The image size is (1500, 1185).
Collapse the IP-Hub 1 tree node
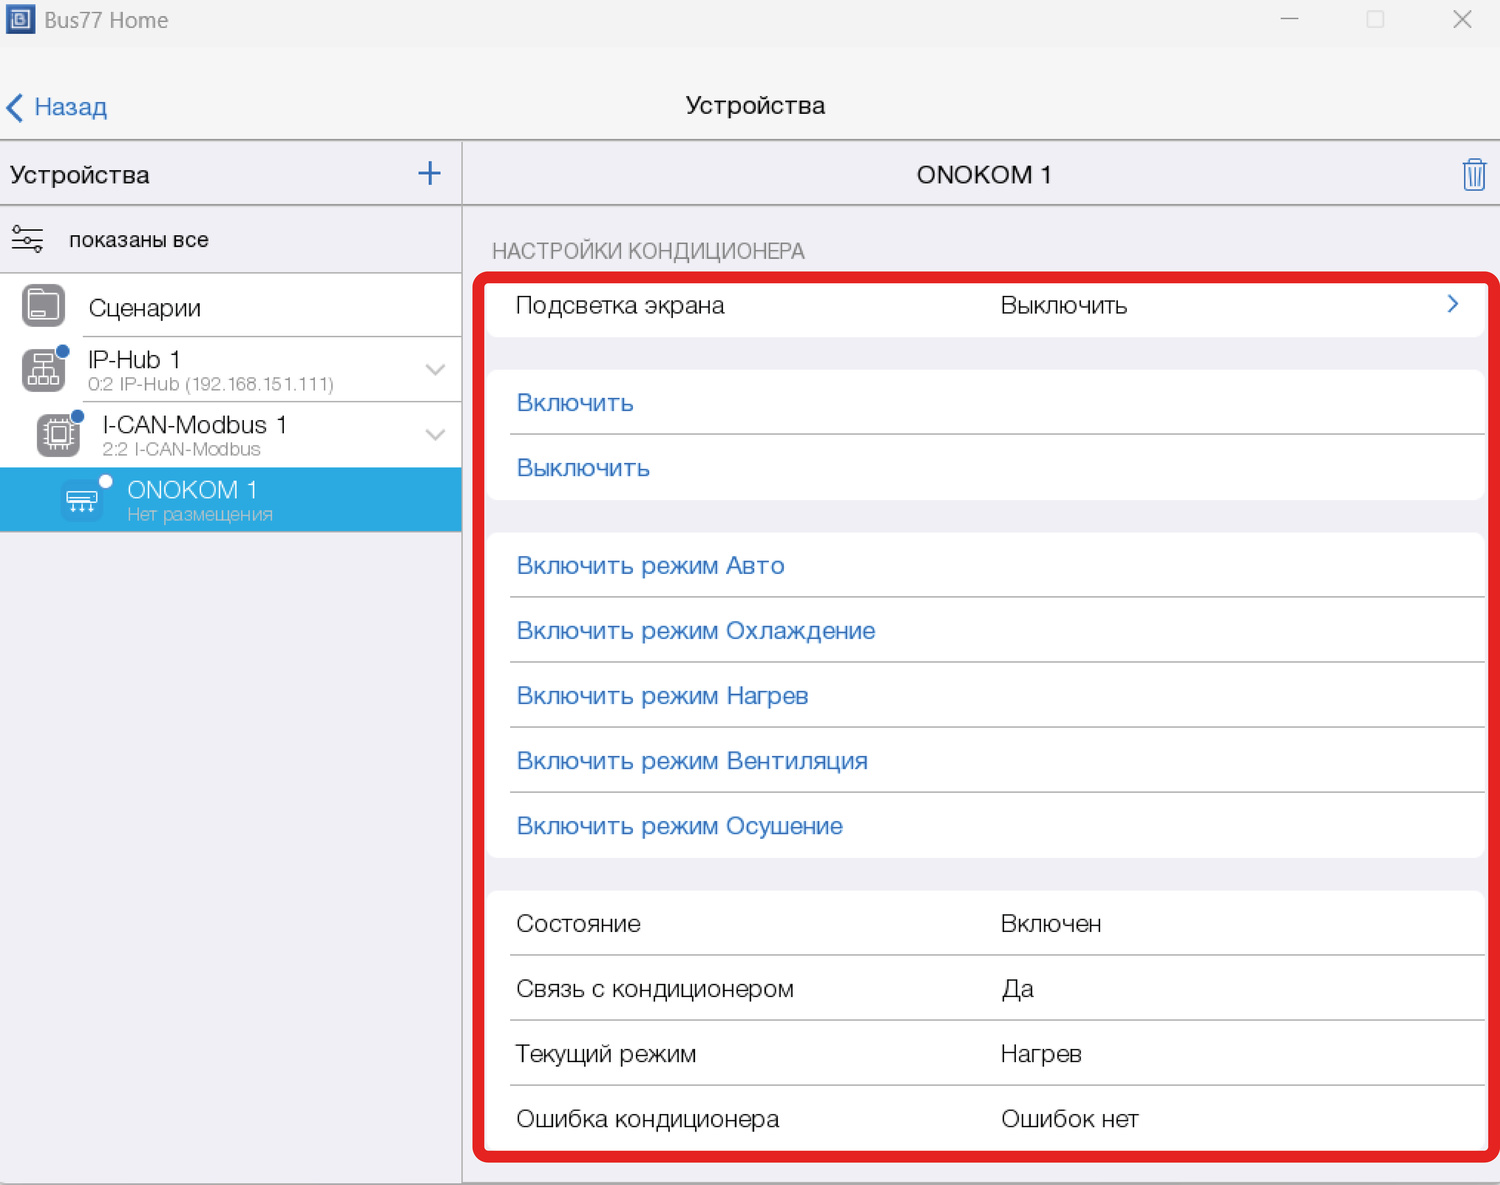coord(435,370)
